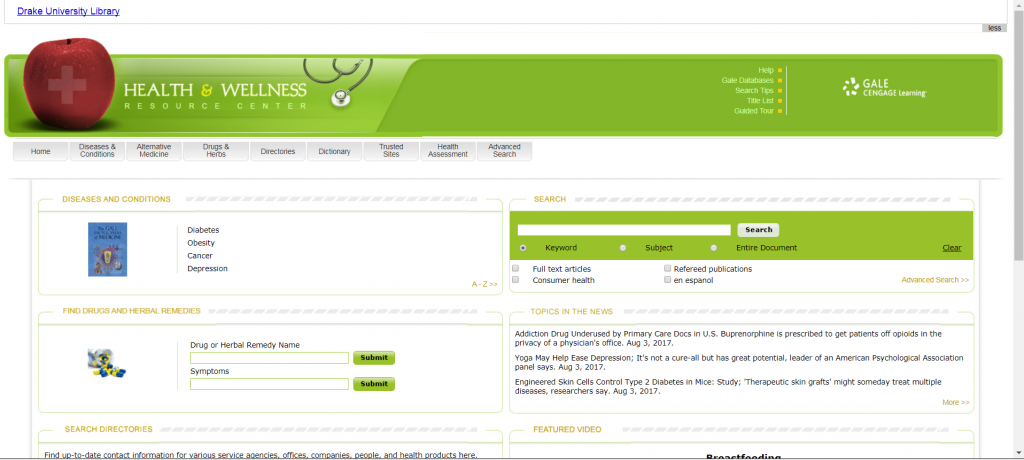
Task: Open the Guided Tour link
Action: pyautogui.click(x=754, y=111)
